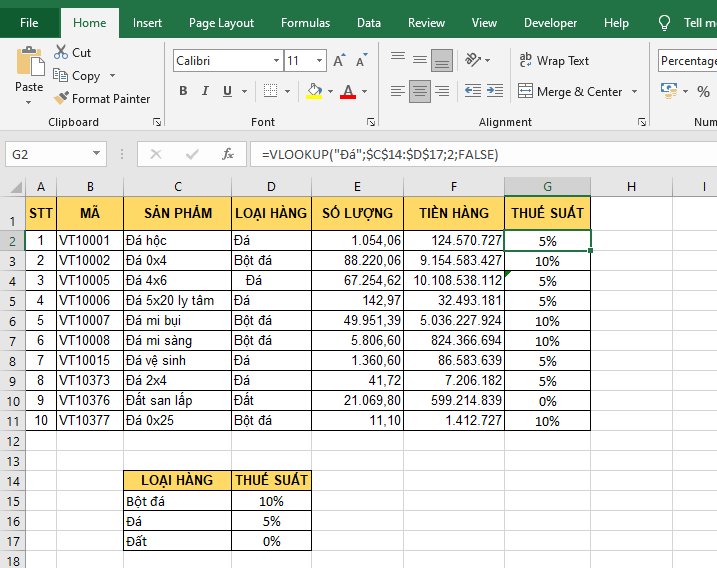Activate the Format Painter brush
Viewport: 717px width, 568px height.
tap(61, 98)
